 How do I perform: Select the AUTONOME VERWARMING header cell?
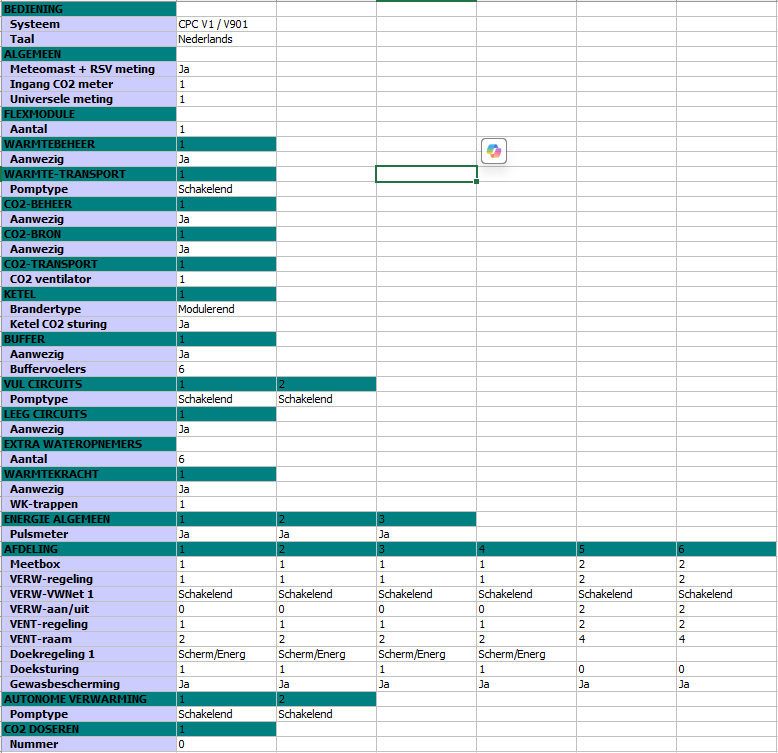pos(88,699)
